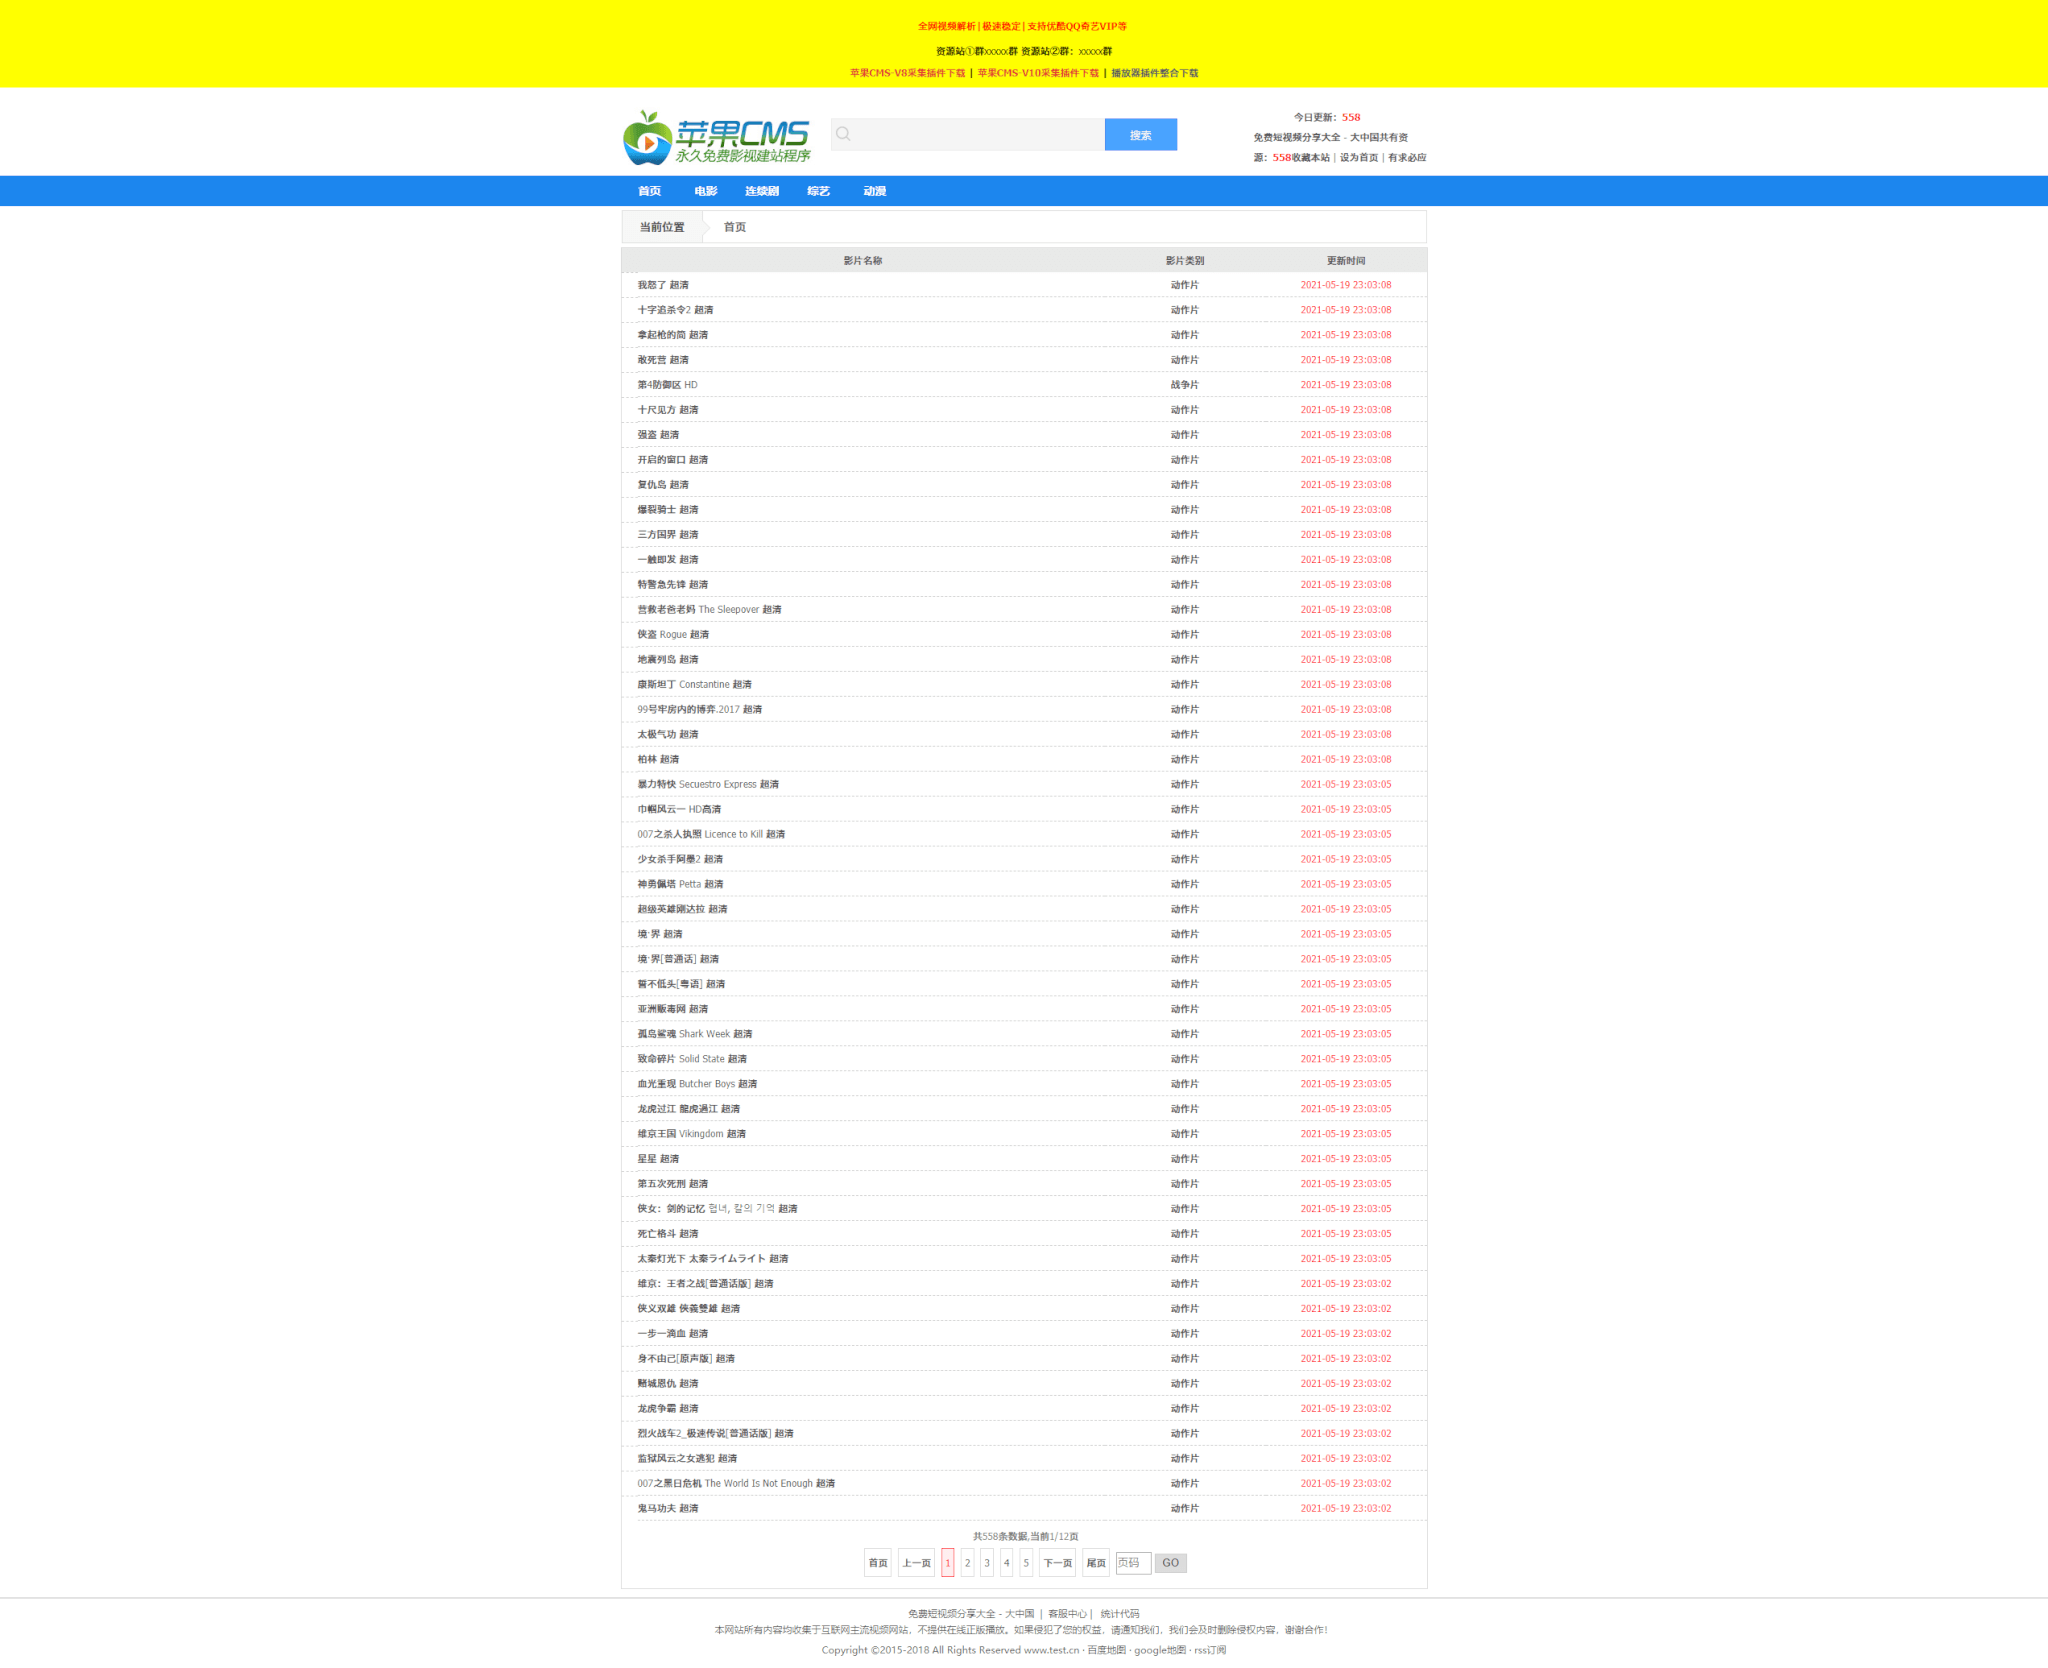Open the rss订阅 footer link
The height and width of the screenshot is (1668, 2048).
click(1209, 1650)
